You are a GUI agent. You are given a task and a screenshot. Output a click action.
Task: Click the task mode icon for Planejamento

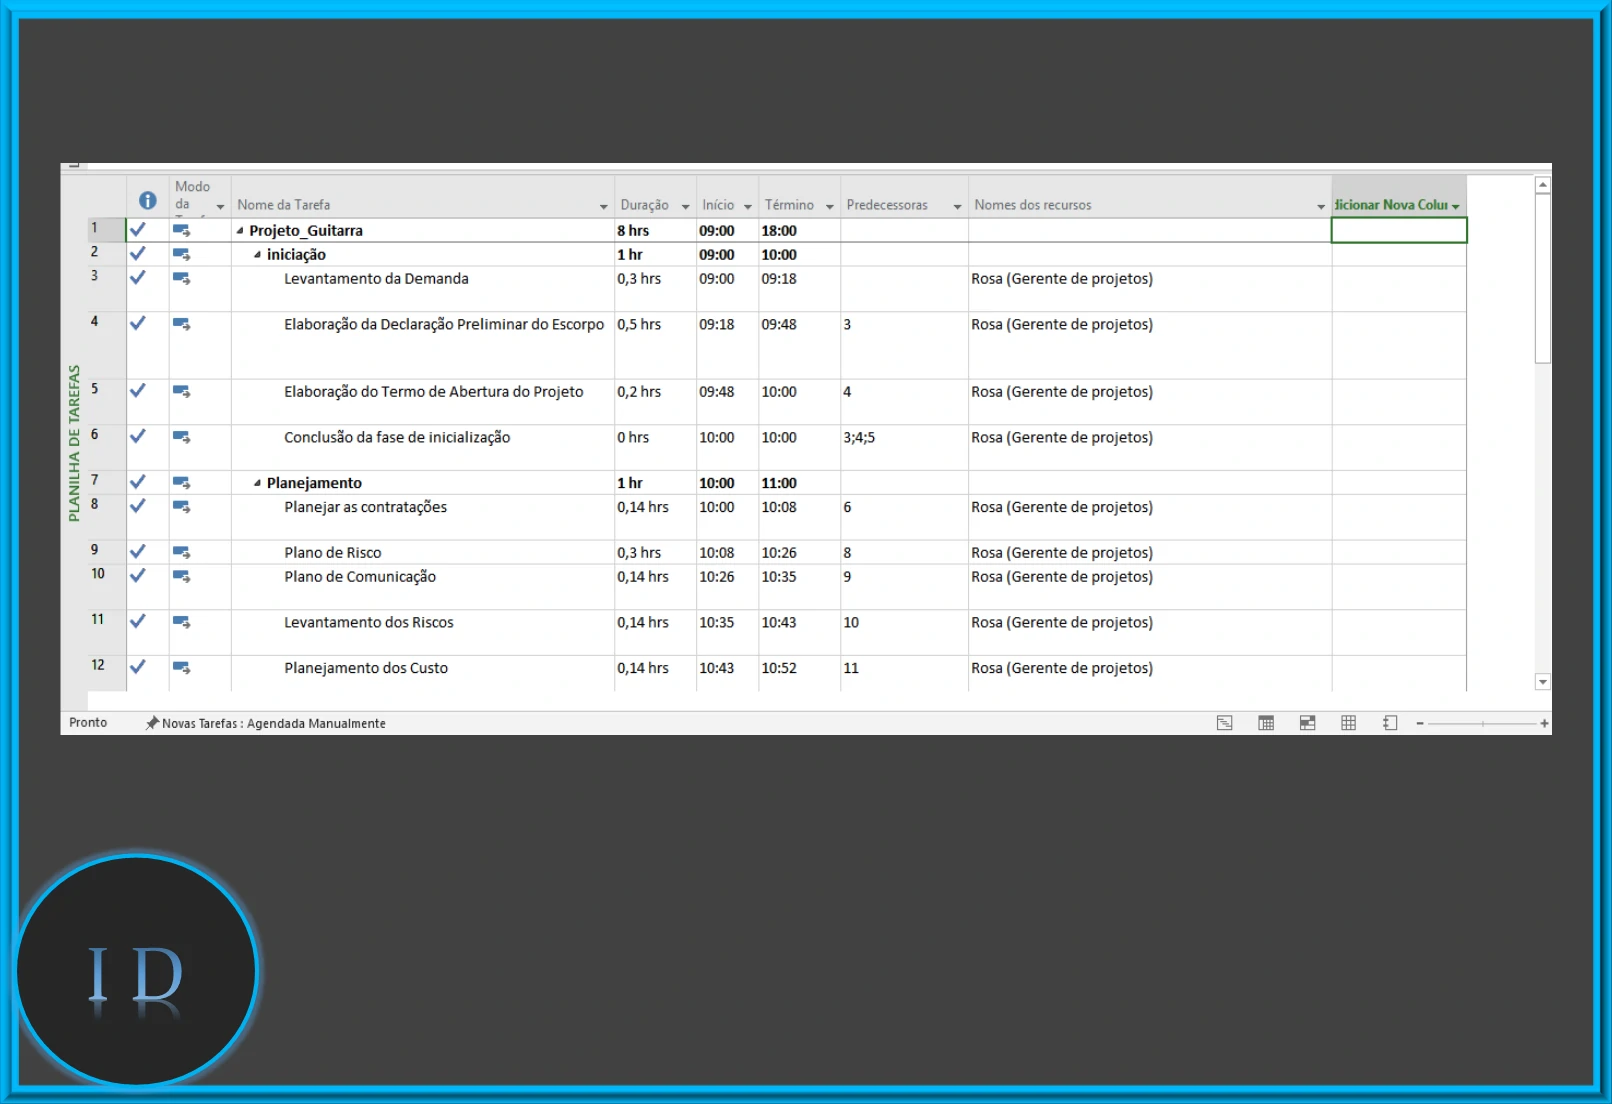tap(181, 482)
